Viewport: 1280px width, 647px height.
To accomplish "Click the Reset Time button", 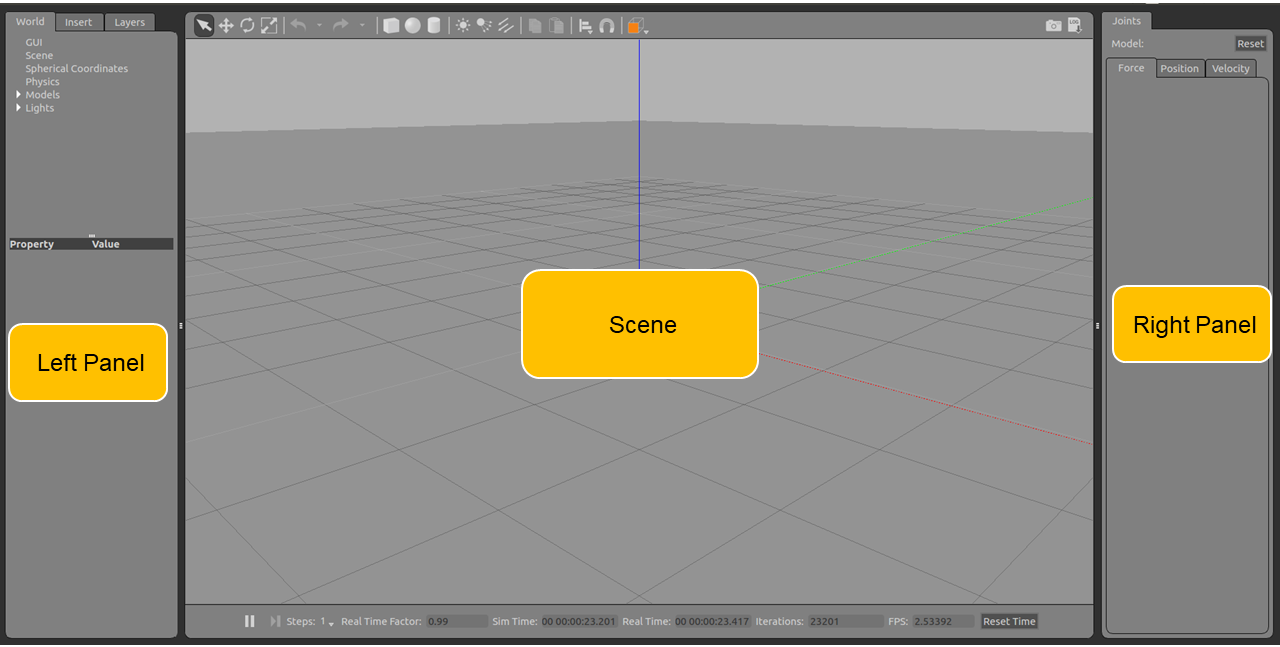I will click(x=1009, y=621).
